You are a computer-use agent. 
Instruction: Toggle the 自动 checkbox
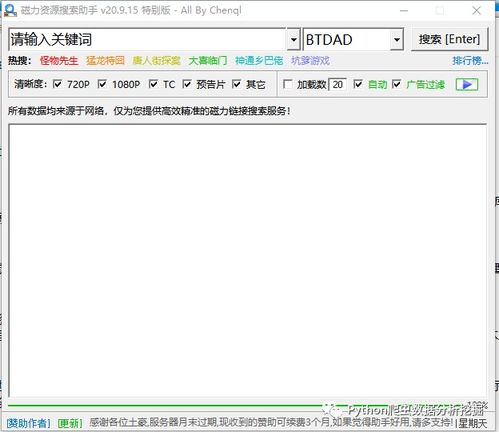[358, 84]
